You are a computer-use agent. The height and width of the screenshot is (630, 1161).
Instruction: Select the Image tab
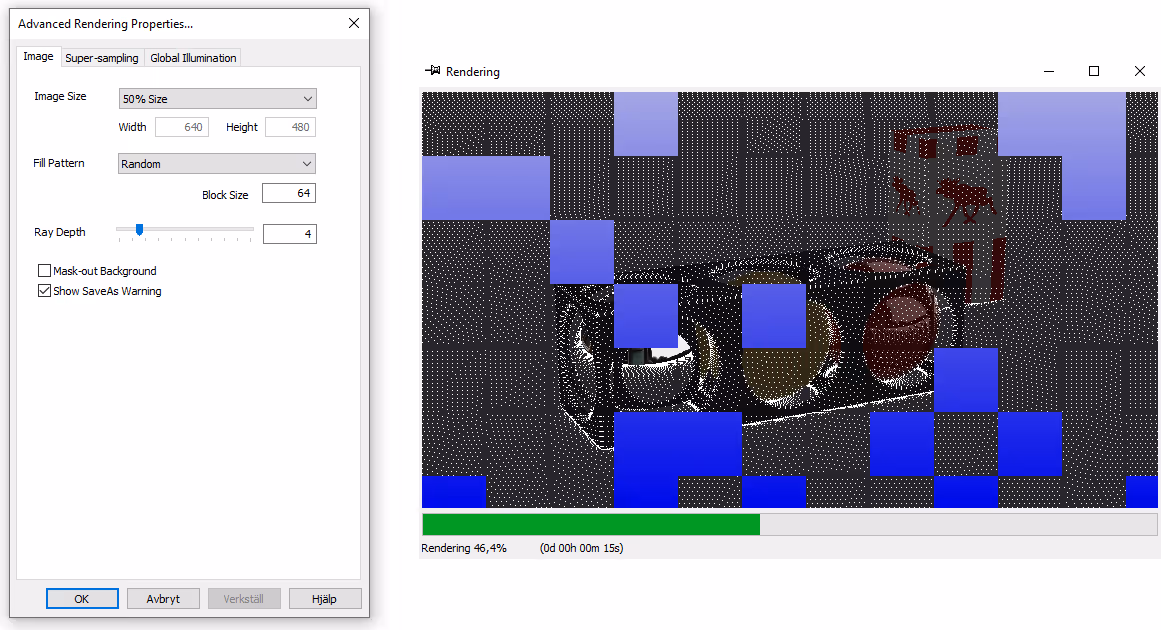(37, 56)
